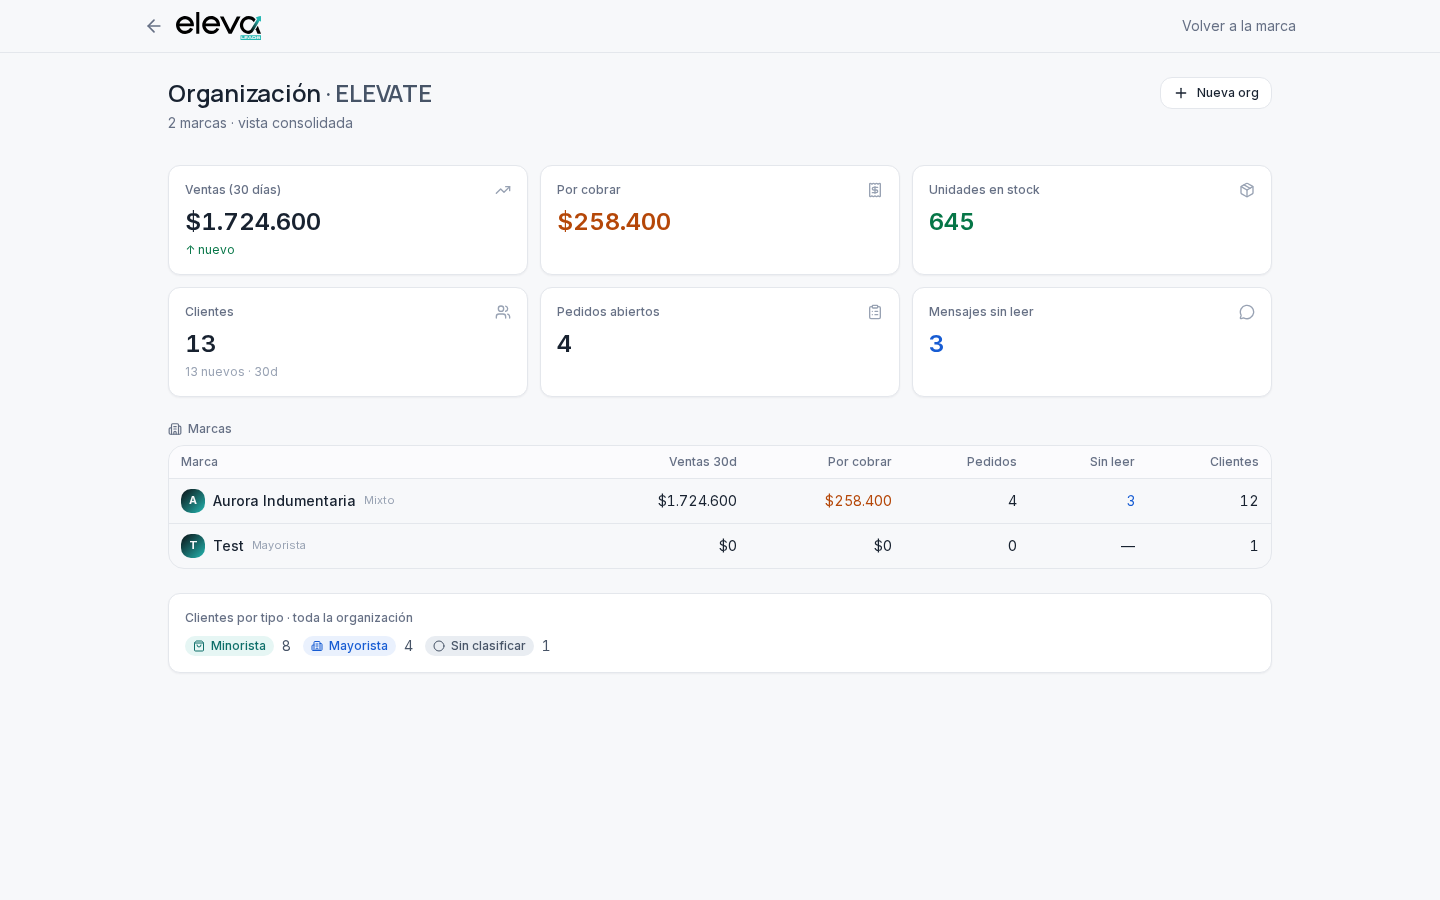
Task: Click the Marca column header
Action: coord(199,462)
